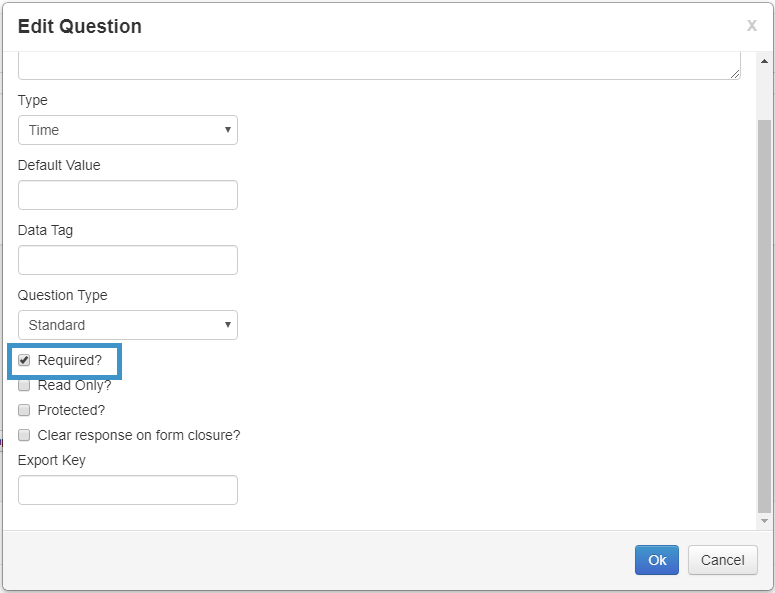The height and width of the screenshot is (593, 775).
Task: Focus the Data Tag text field
Action: [128, 260]
